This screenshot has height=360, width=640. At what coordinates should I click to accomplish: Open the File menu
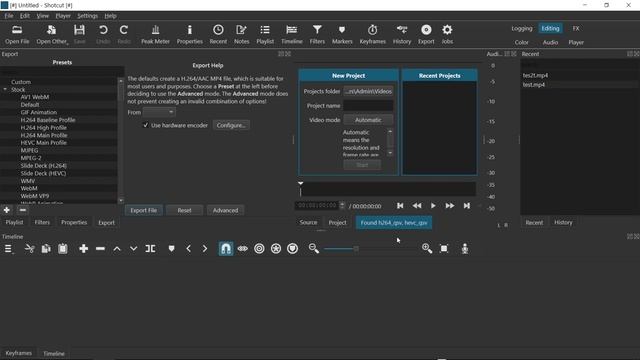(9, 16)
